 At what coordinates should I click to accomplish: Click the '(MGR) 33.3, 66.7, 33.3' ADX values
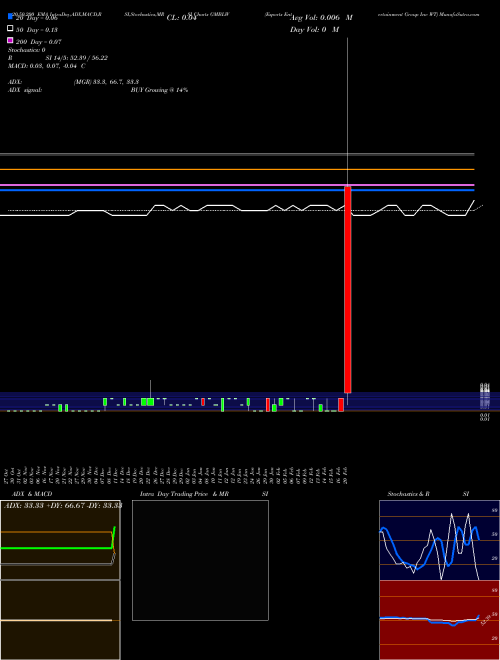coord(106,82)
